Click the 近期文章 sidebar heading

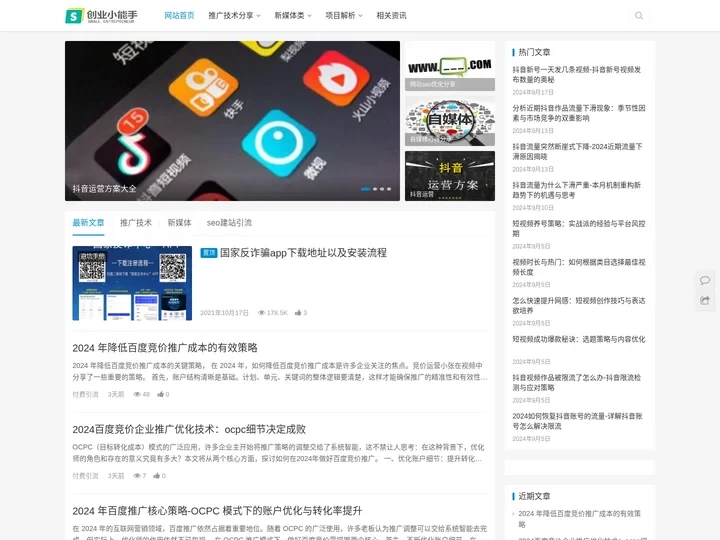(x=534, y=496)
